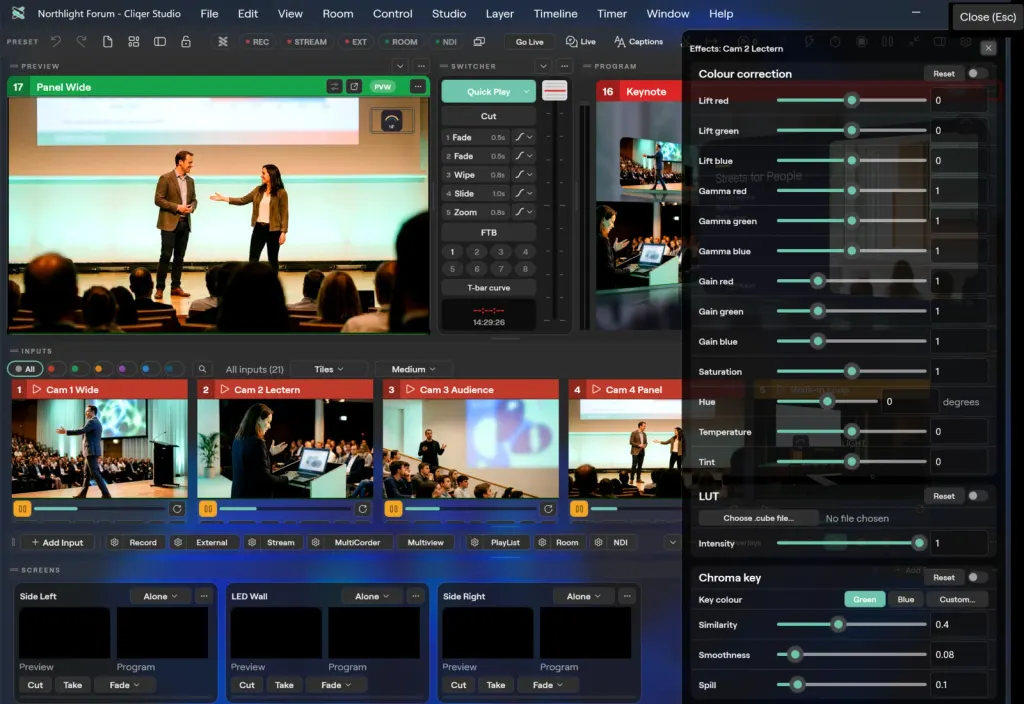This screenshot has height=704, width=1024.
Task: Open the Layer menu
Action: (500, 14)
